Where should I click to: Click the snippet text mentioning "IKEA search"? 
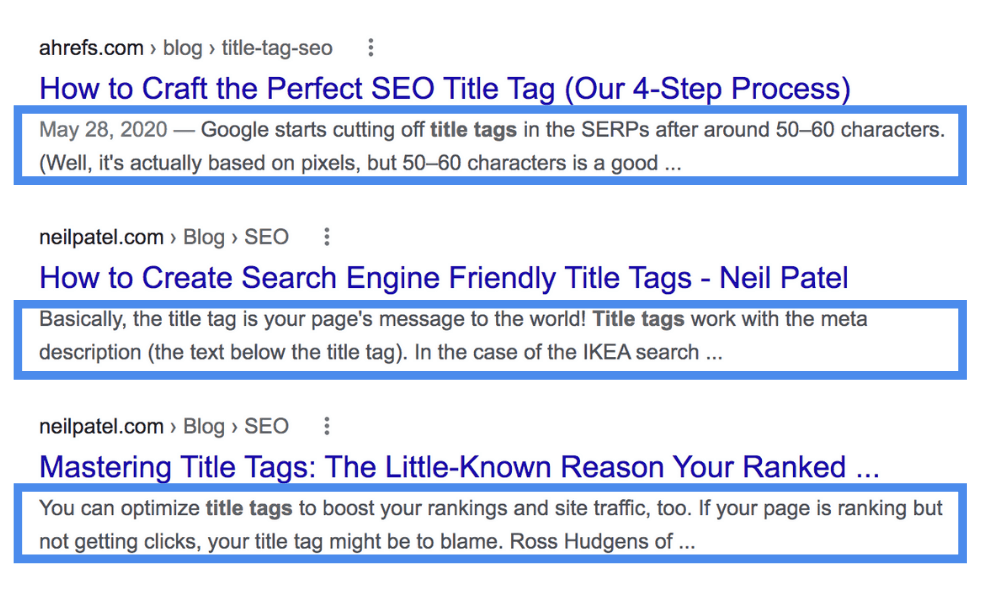tap(380, 353)
